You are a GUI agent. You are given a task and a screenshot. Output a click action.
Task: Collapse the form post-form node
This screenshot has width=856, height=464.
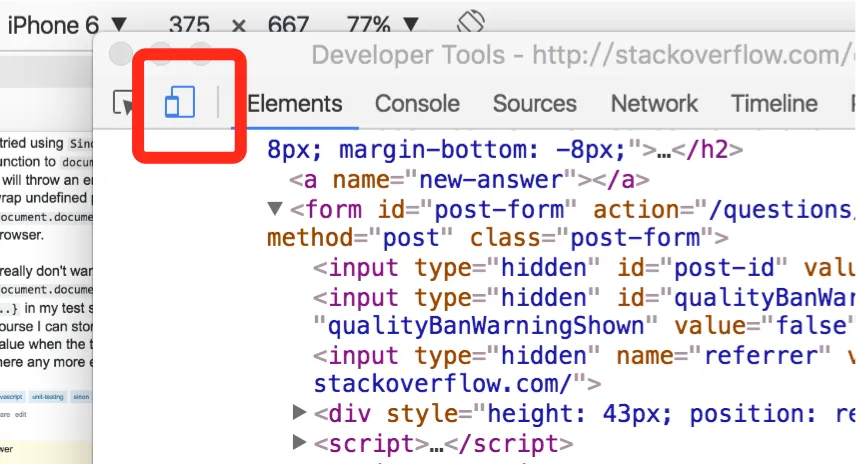[x=275, y=208]
